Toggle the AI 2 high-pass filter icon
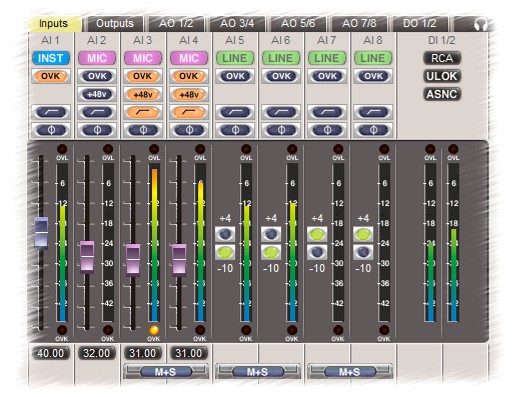Image resolution: width=515 pixels, height=397 pixels. 97,112
